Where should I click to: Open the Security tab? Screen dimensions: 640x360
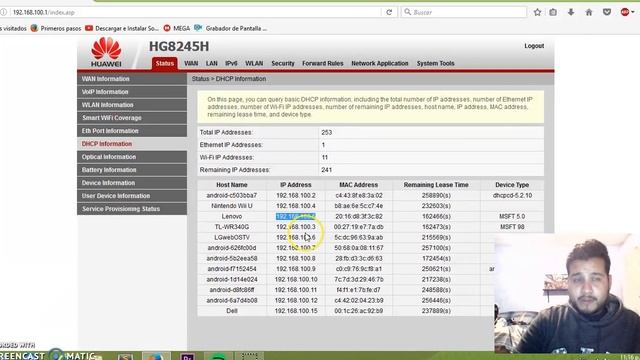point(282,63)
